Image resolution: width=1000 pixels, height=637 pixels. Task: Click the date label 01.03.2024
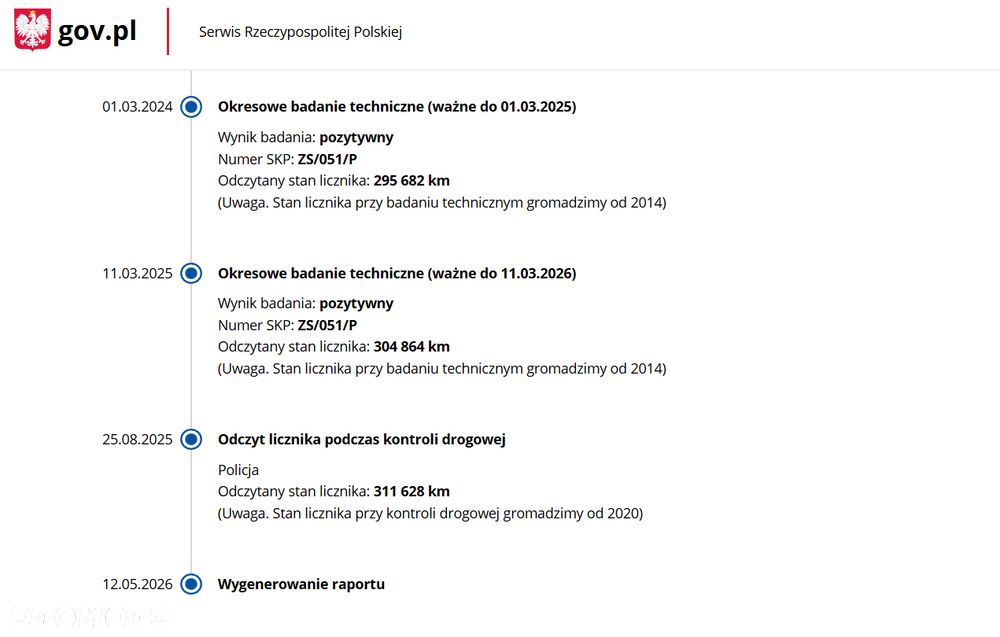click(x=137, y=106)
